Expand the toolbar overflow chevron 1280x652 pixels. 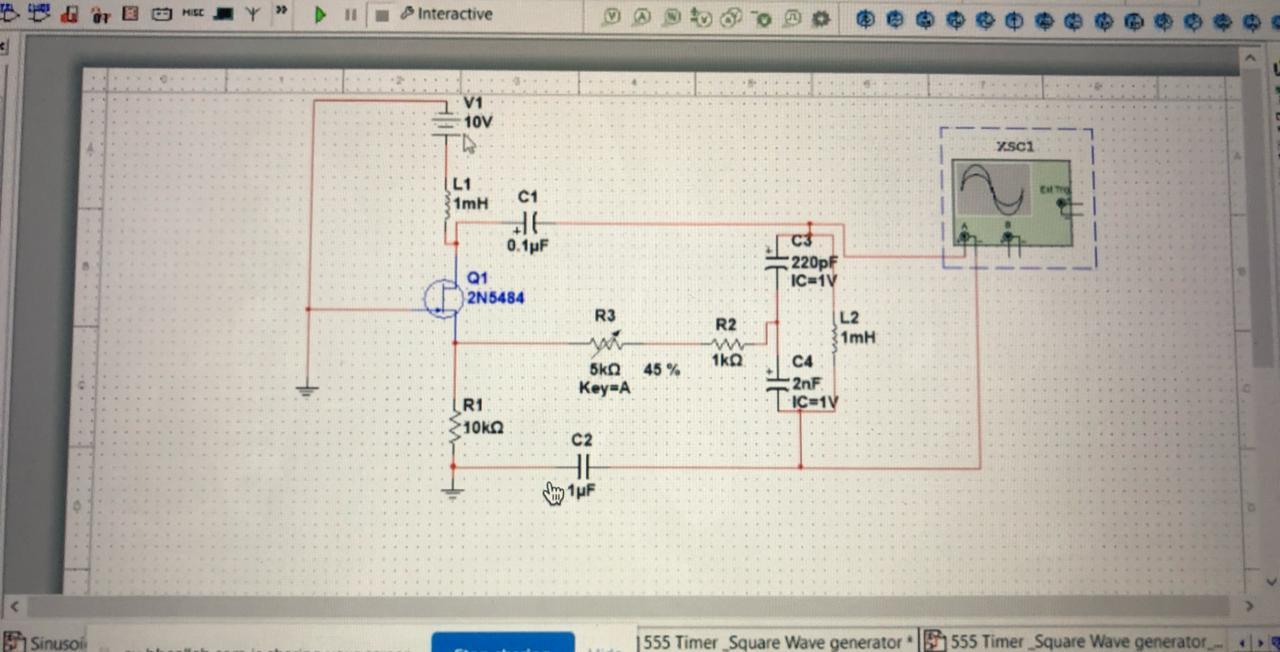(x=283, y=10)
